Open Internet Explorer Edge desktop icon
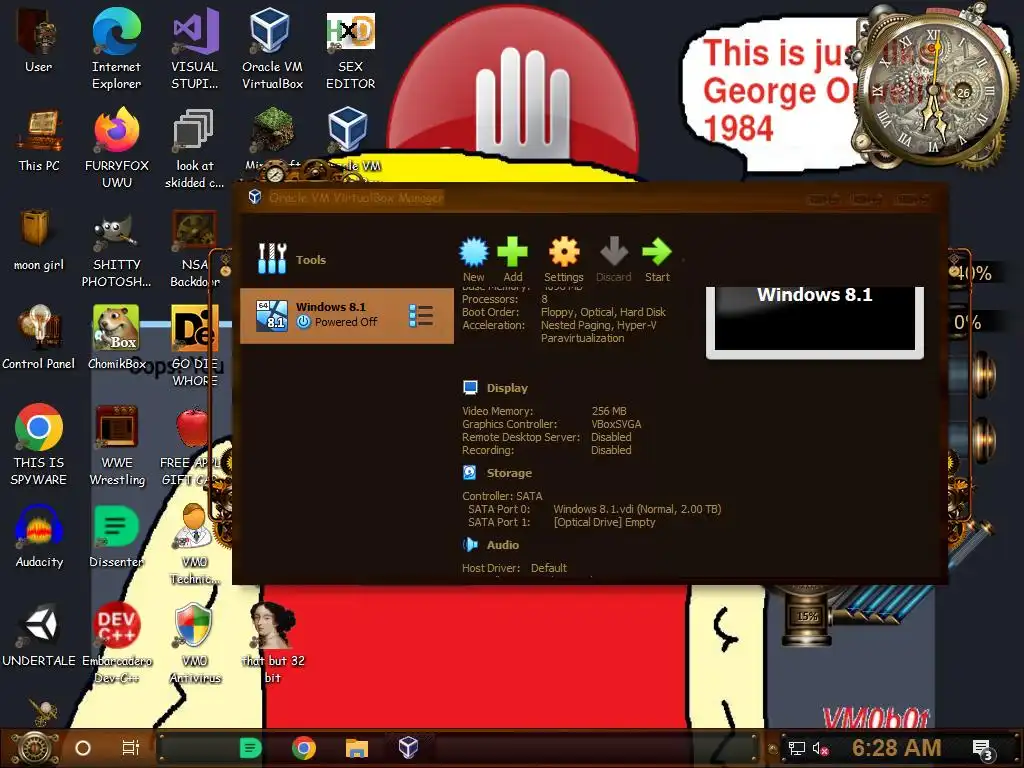The width and height of the screenshot is (1024, 768). [x=116, y=49]
